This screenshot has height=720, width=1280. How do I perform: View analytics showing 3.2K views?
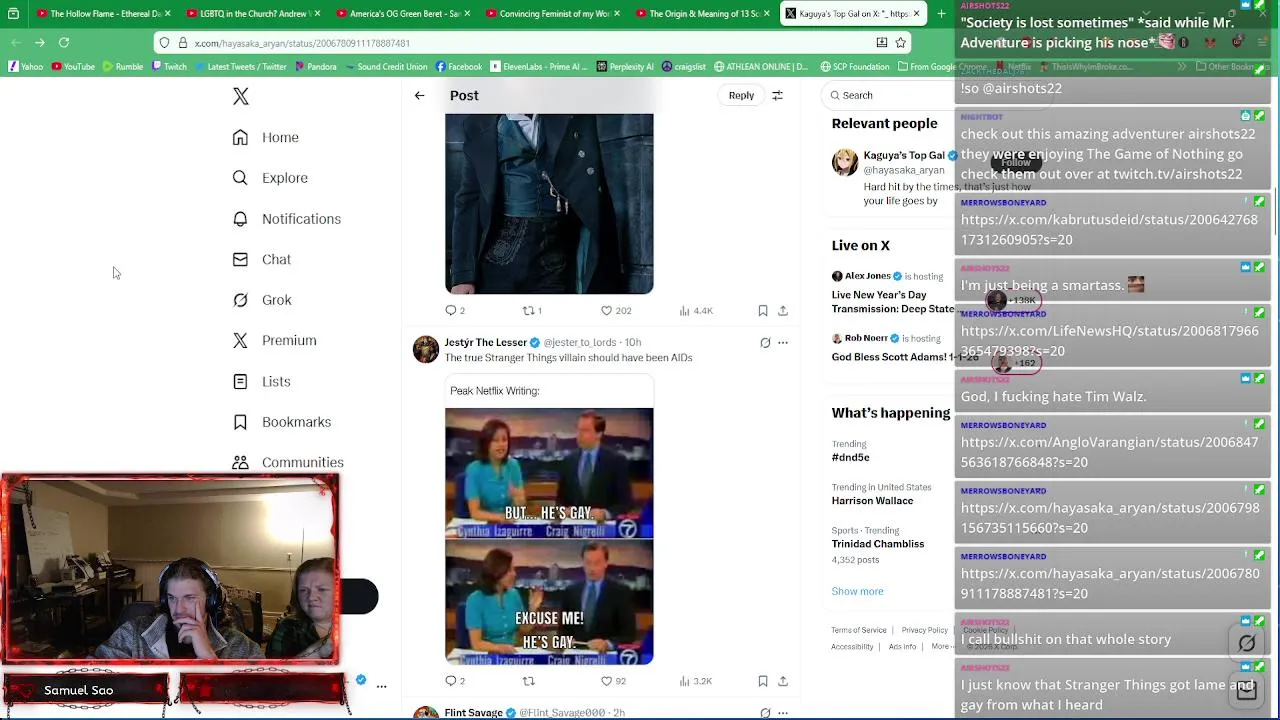click(696, 681)
